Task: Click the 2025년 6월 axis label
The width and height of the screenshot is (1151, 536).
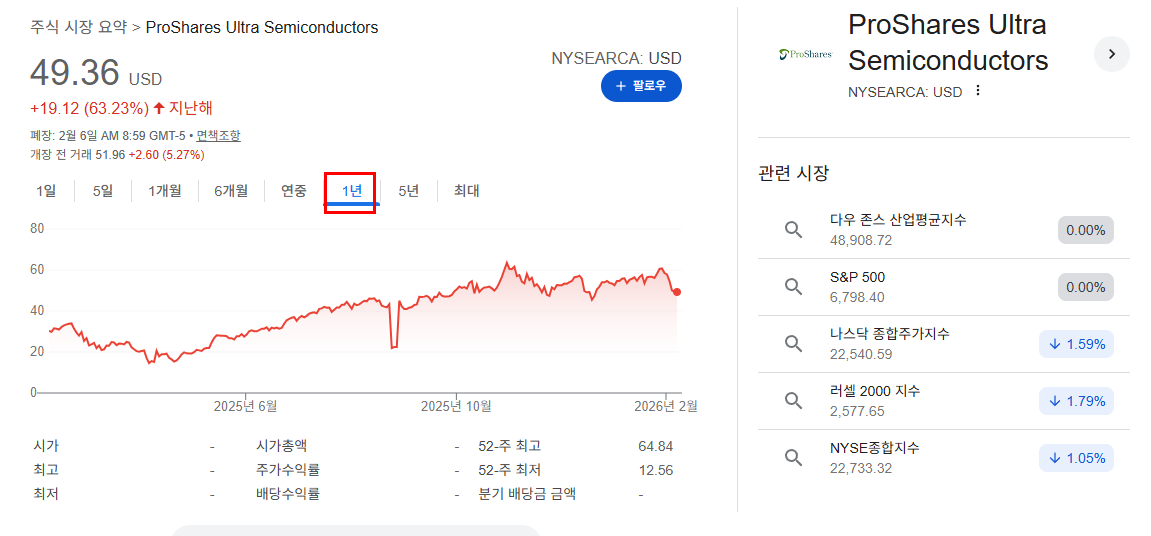Action: coord(245,406)
